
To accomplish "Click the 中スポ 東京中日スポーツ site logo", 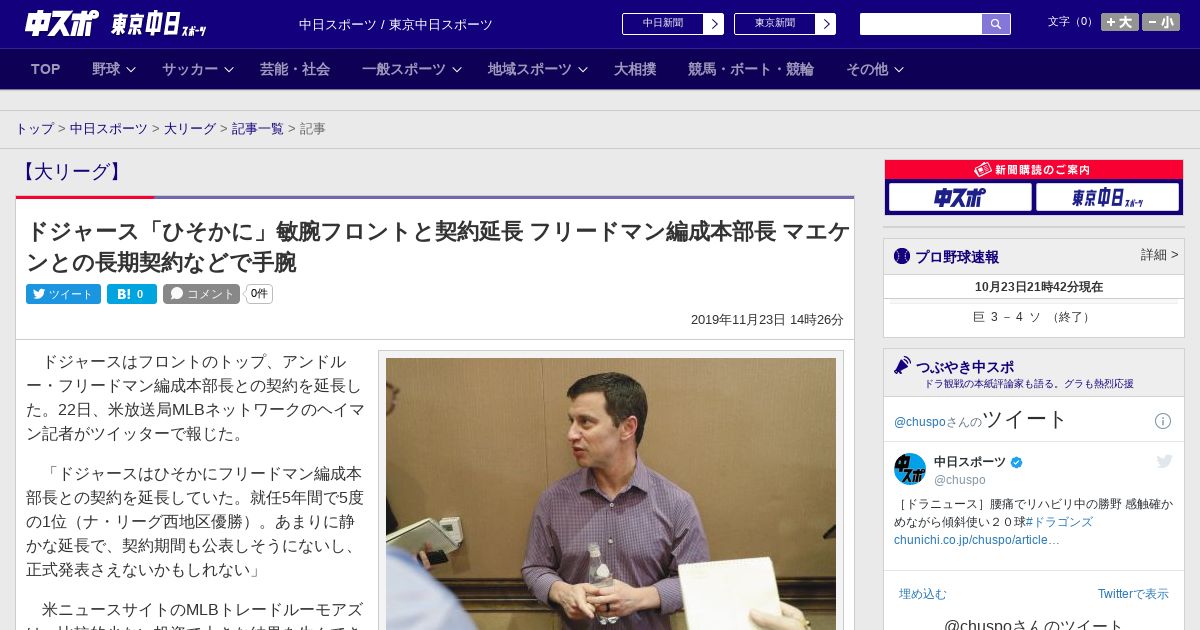I will 115,23.
